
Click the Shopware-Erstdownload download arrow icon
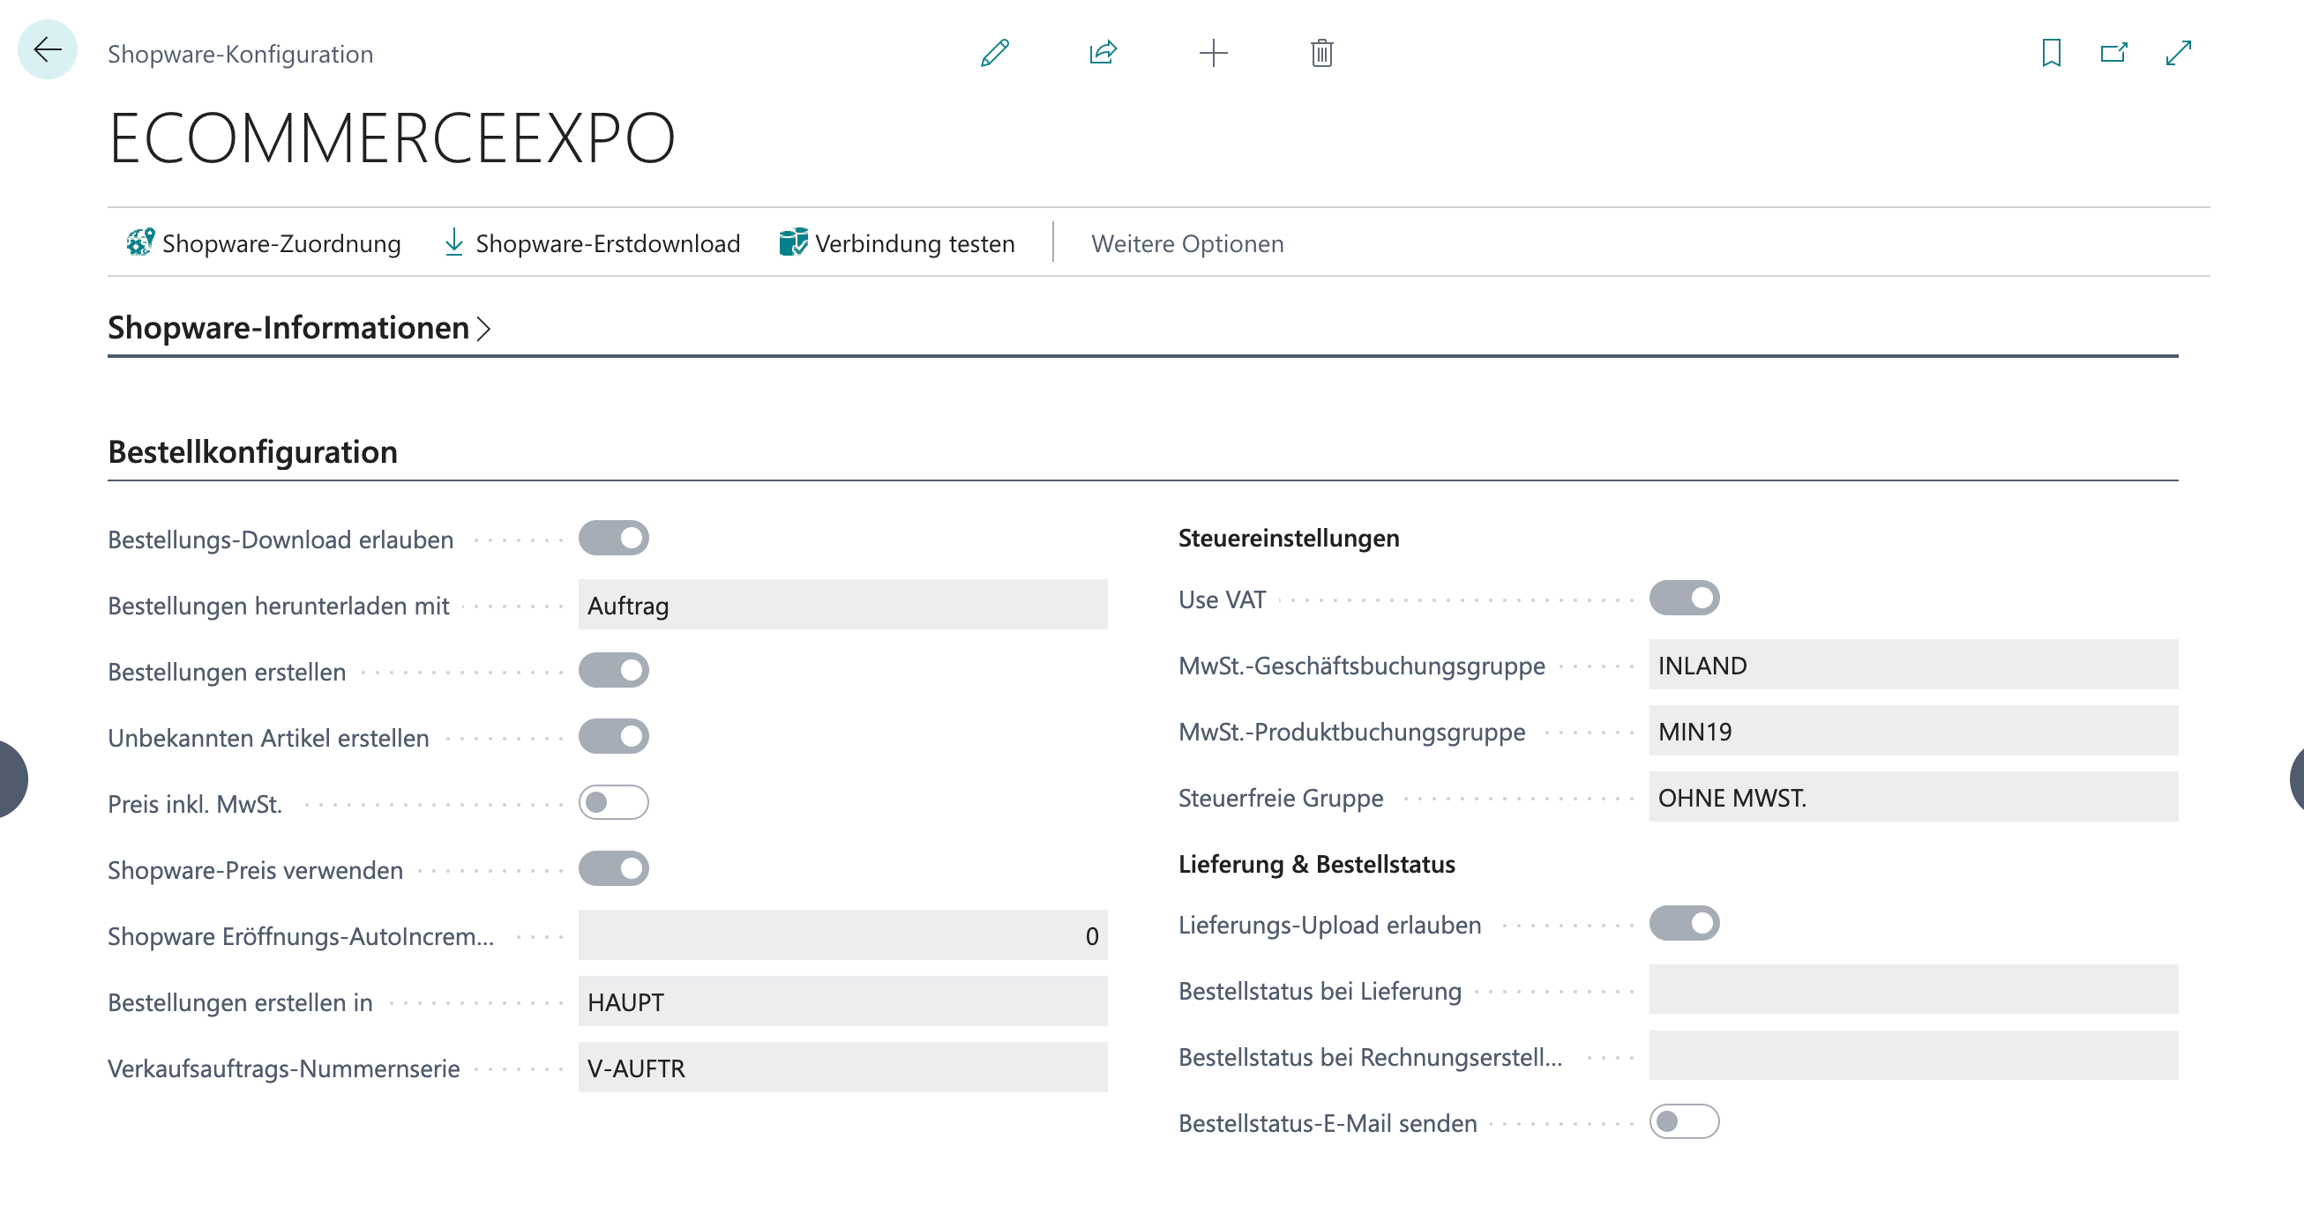pos(454,242)
